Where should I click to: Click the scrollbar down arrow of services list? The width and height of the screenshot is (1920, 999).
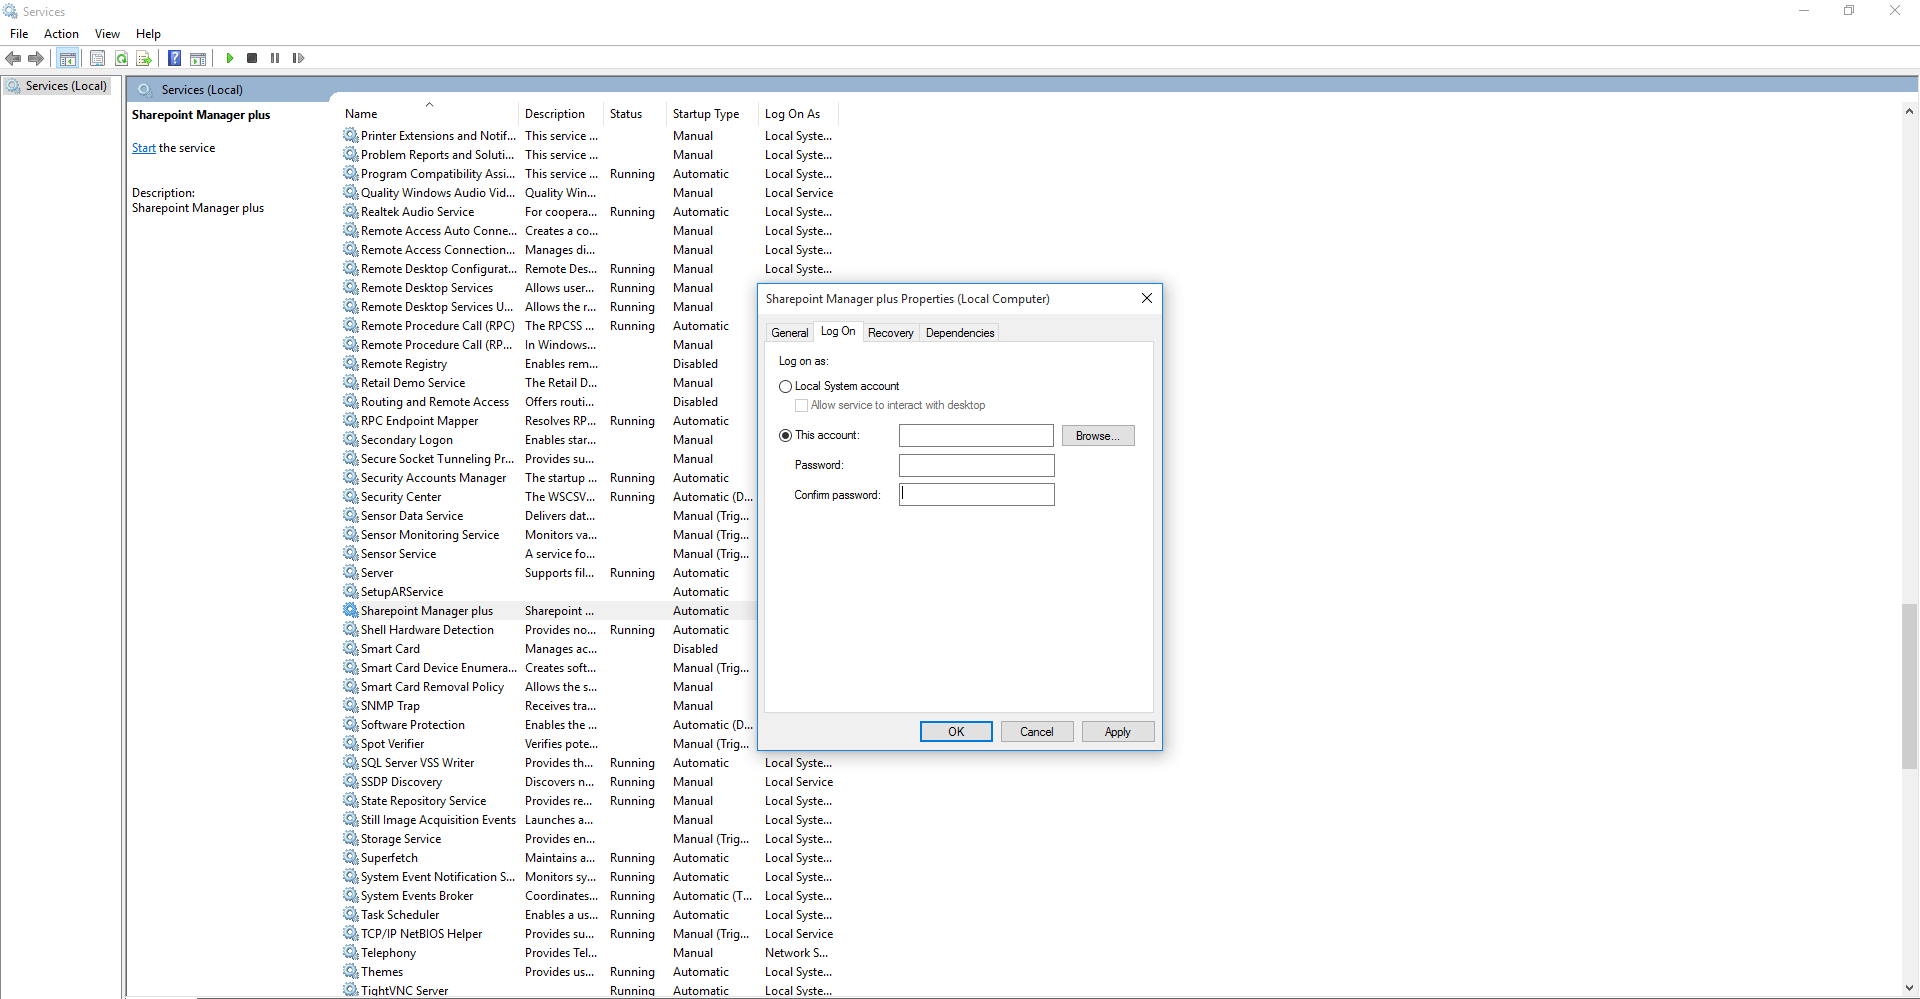[x=1910, y=988]
